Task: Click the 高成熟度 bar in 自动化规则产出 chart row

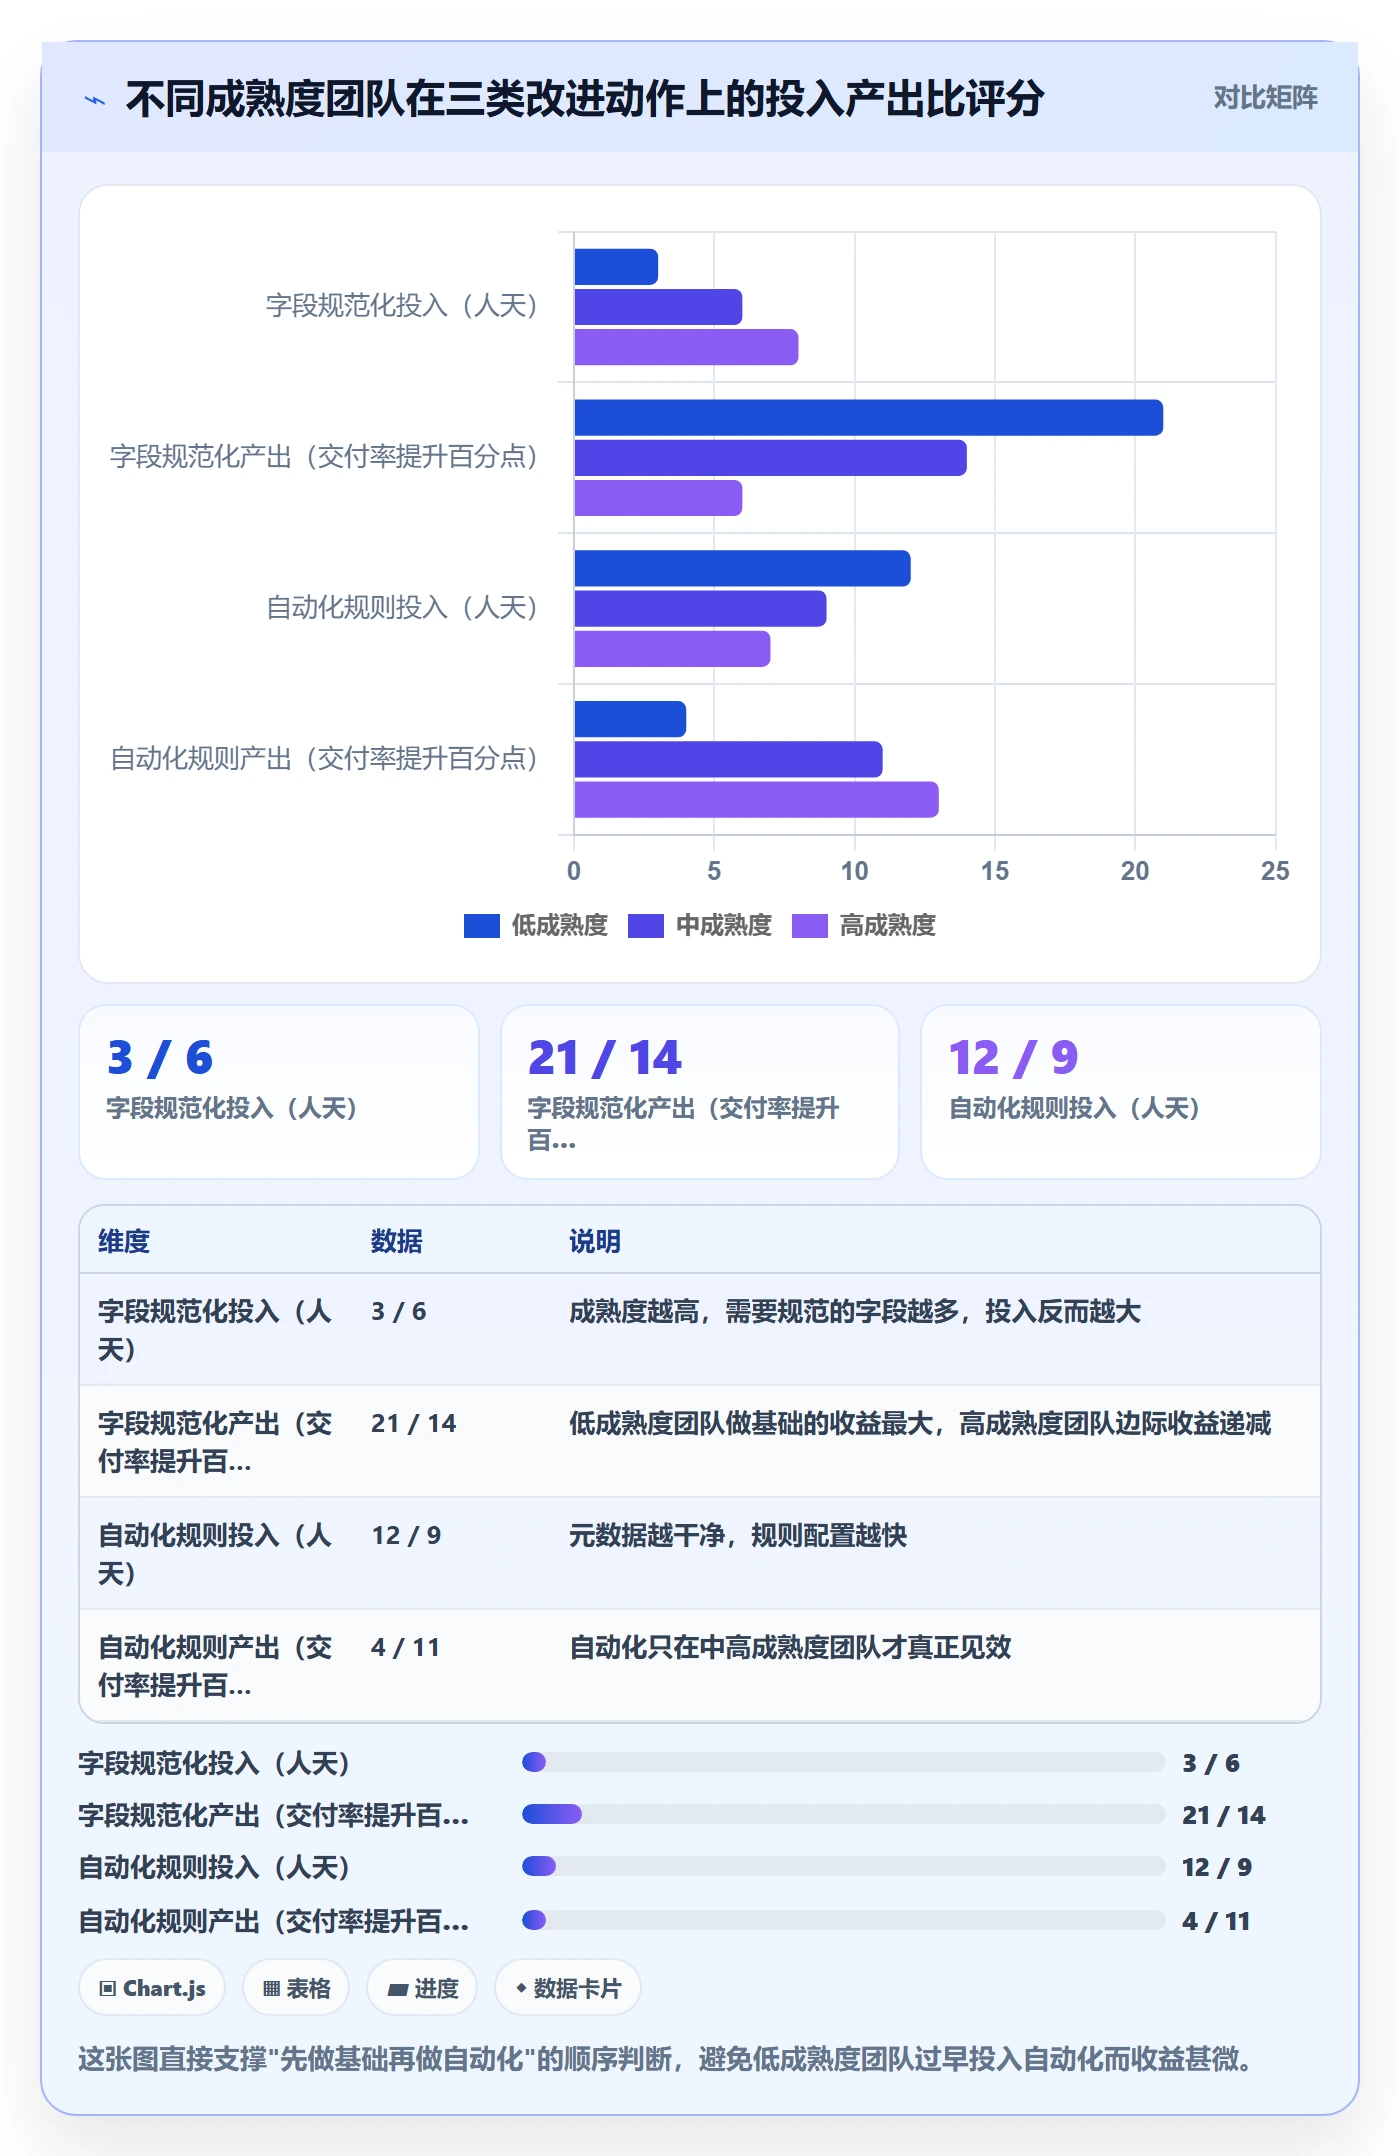Action: [756, 800]
